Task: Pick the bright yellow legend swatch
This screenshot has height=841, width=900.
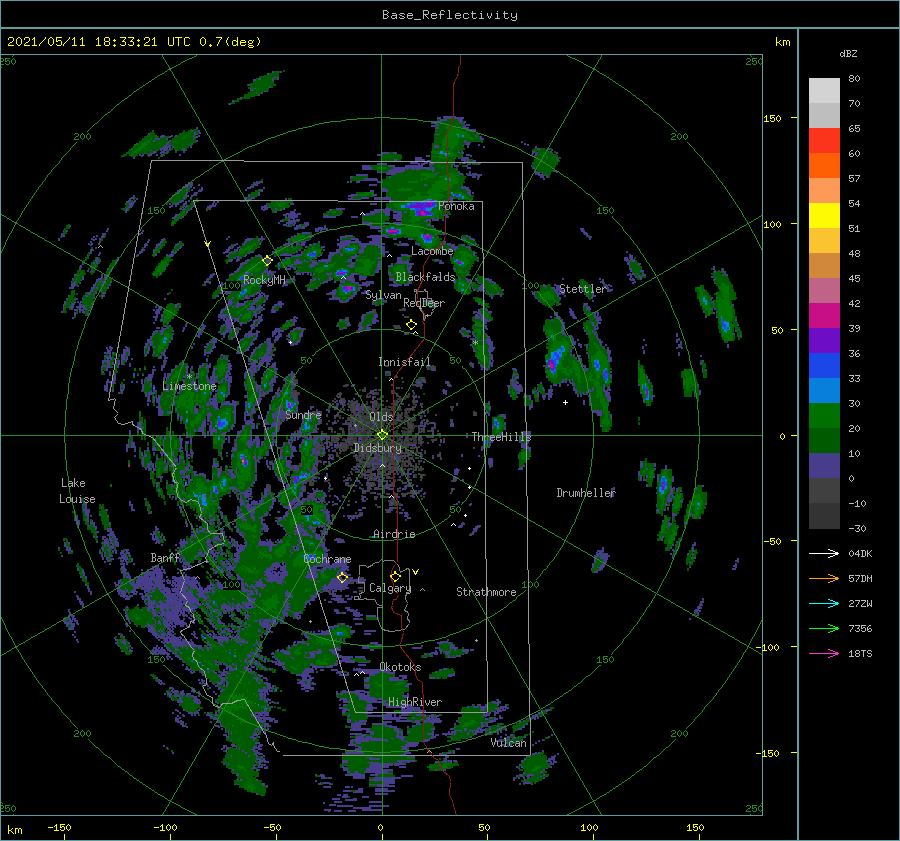Action: (824, 216)
